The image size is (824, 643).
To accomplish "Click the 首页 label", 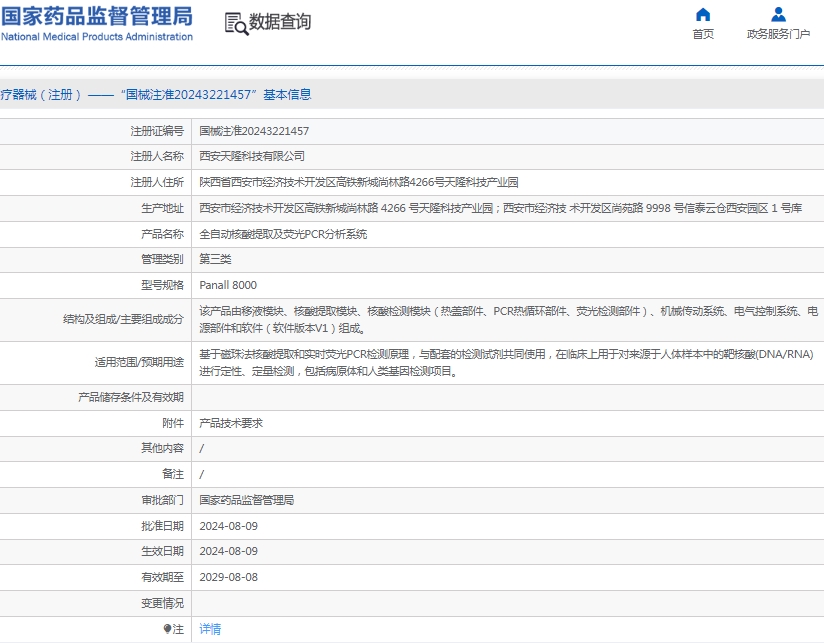I will 703,34.
